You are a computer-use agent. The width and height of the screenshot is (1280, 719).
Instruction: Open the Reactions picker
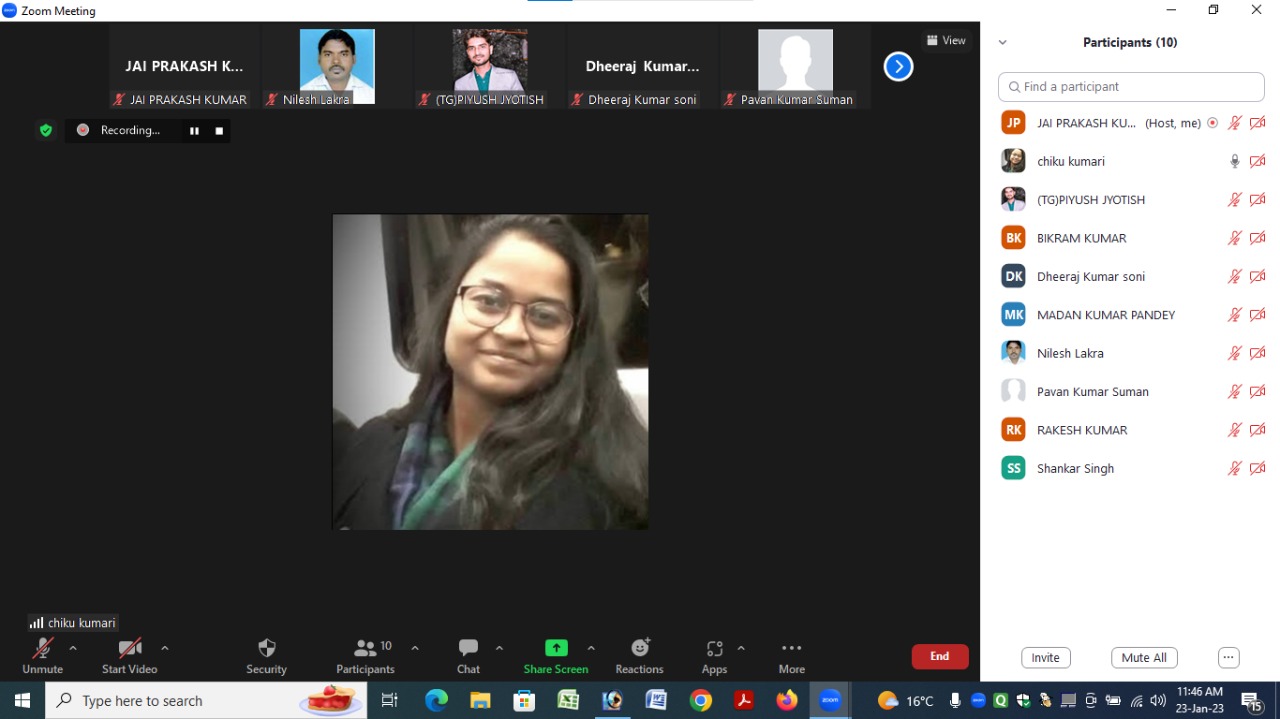pos(639,656)
